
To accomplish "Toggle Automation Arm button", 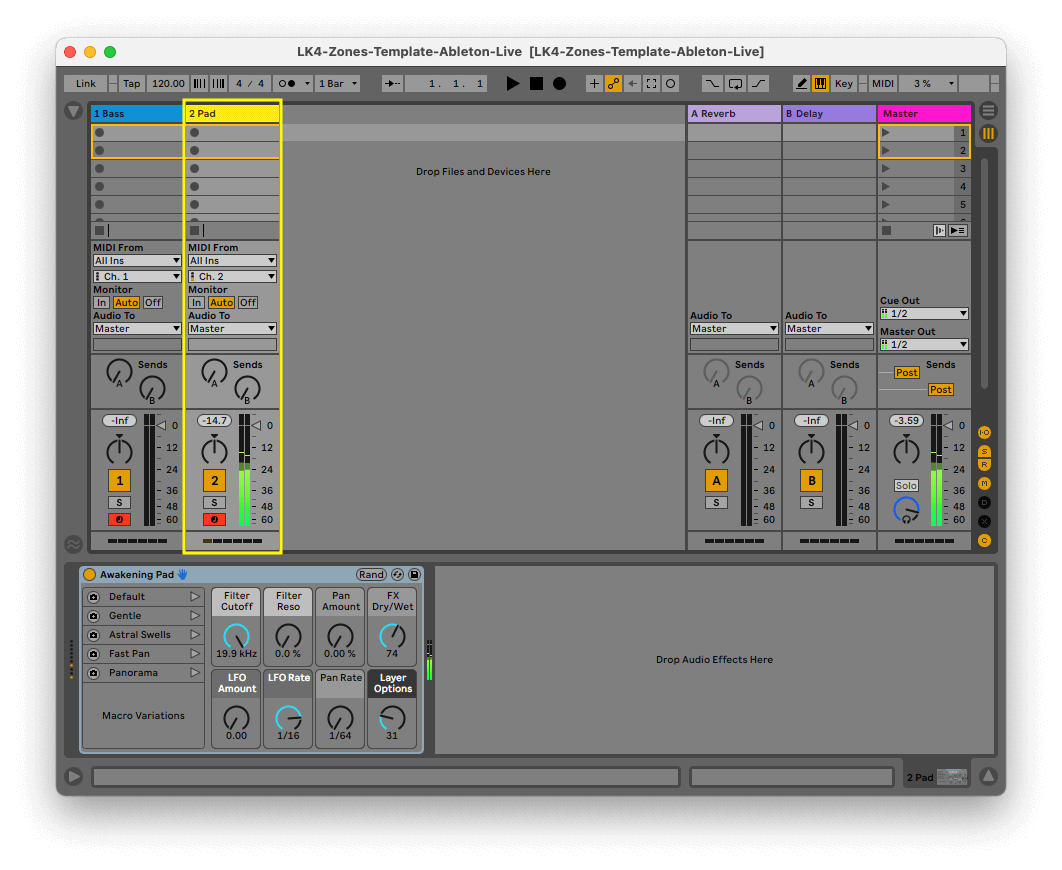I will (613, 83).
